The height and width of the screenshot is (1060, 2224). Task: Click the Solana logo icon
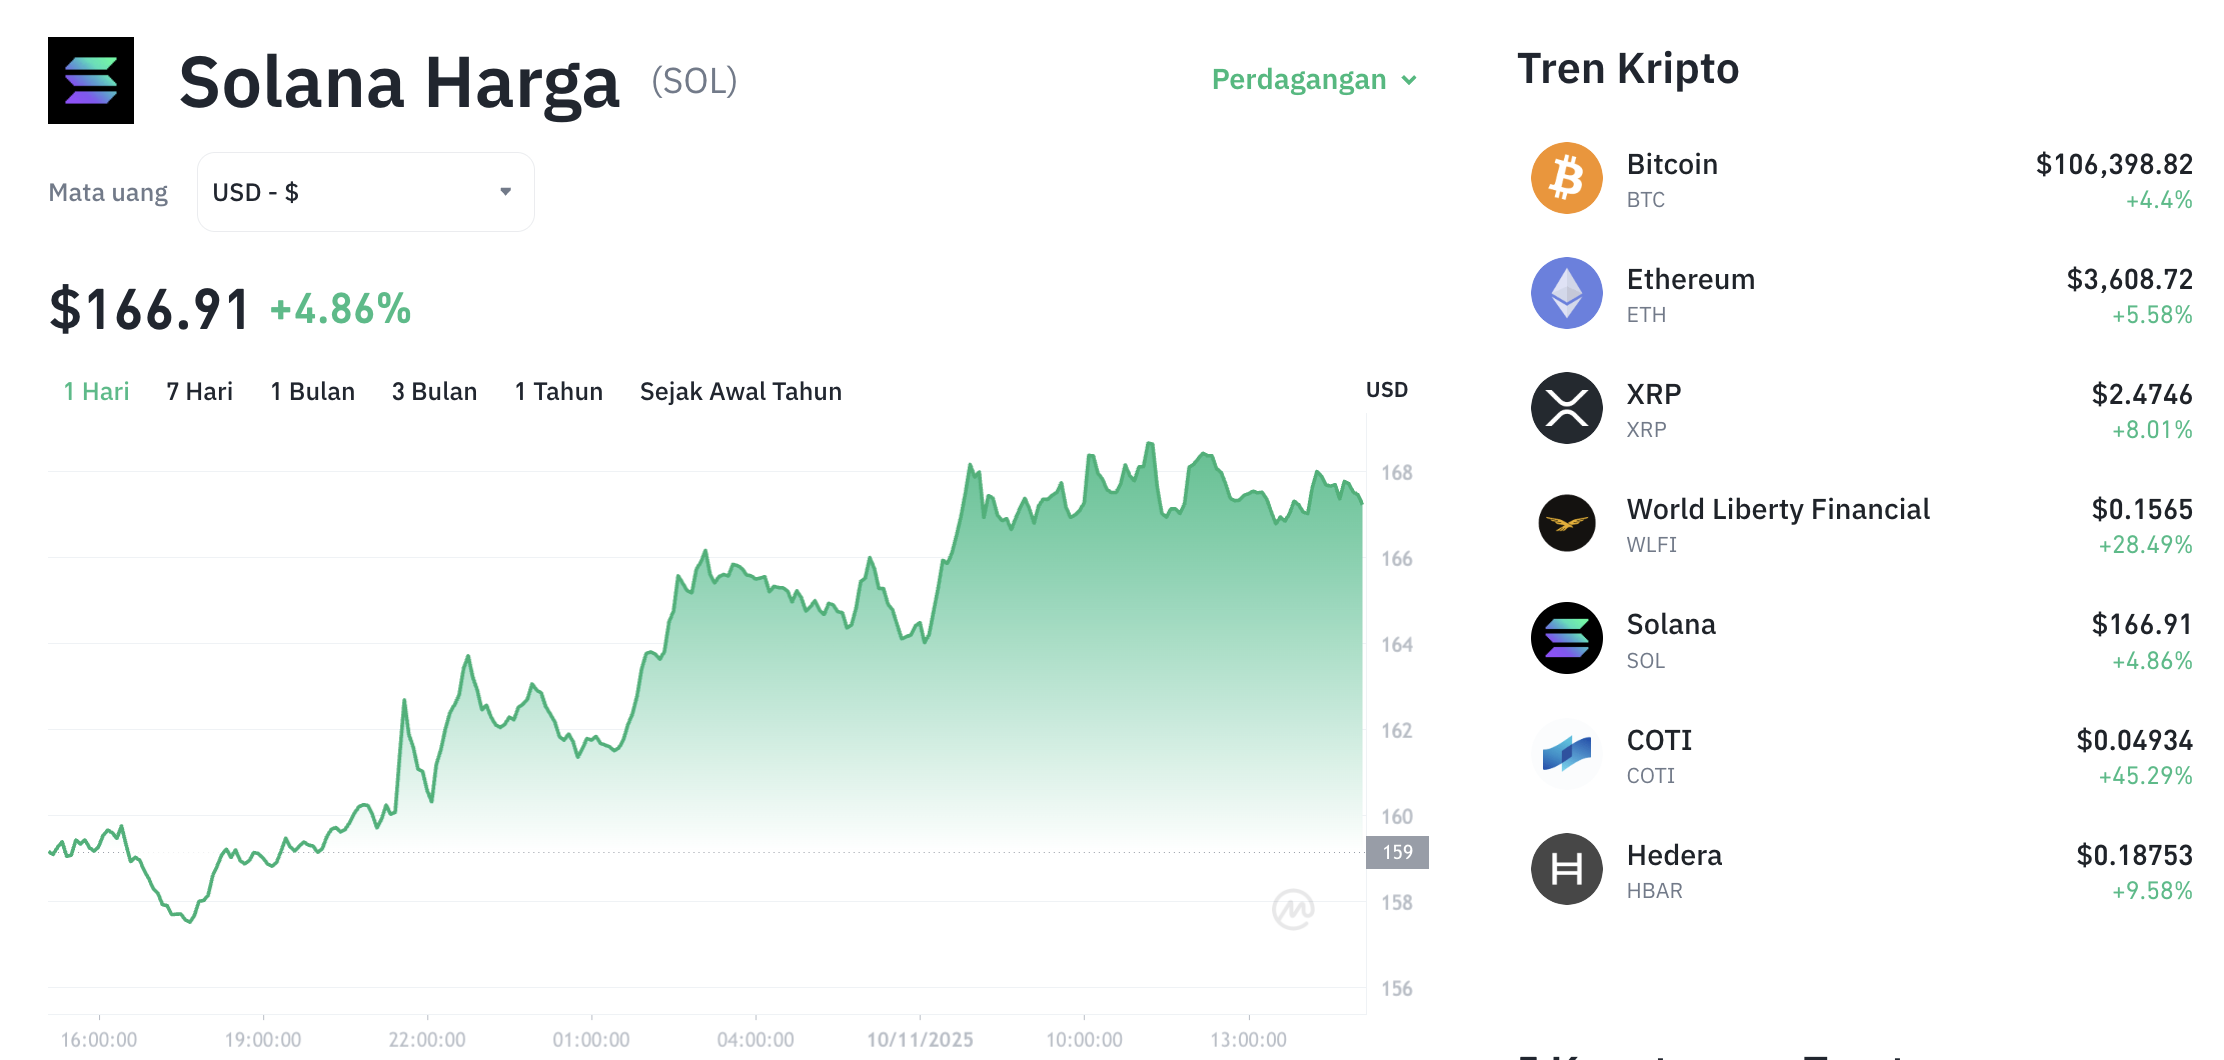coord(91,80)
